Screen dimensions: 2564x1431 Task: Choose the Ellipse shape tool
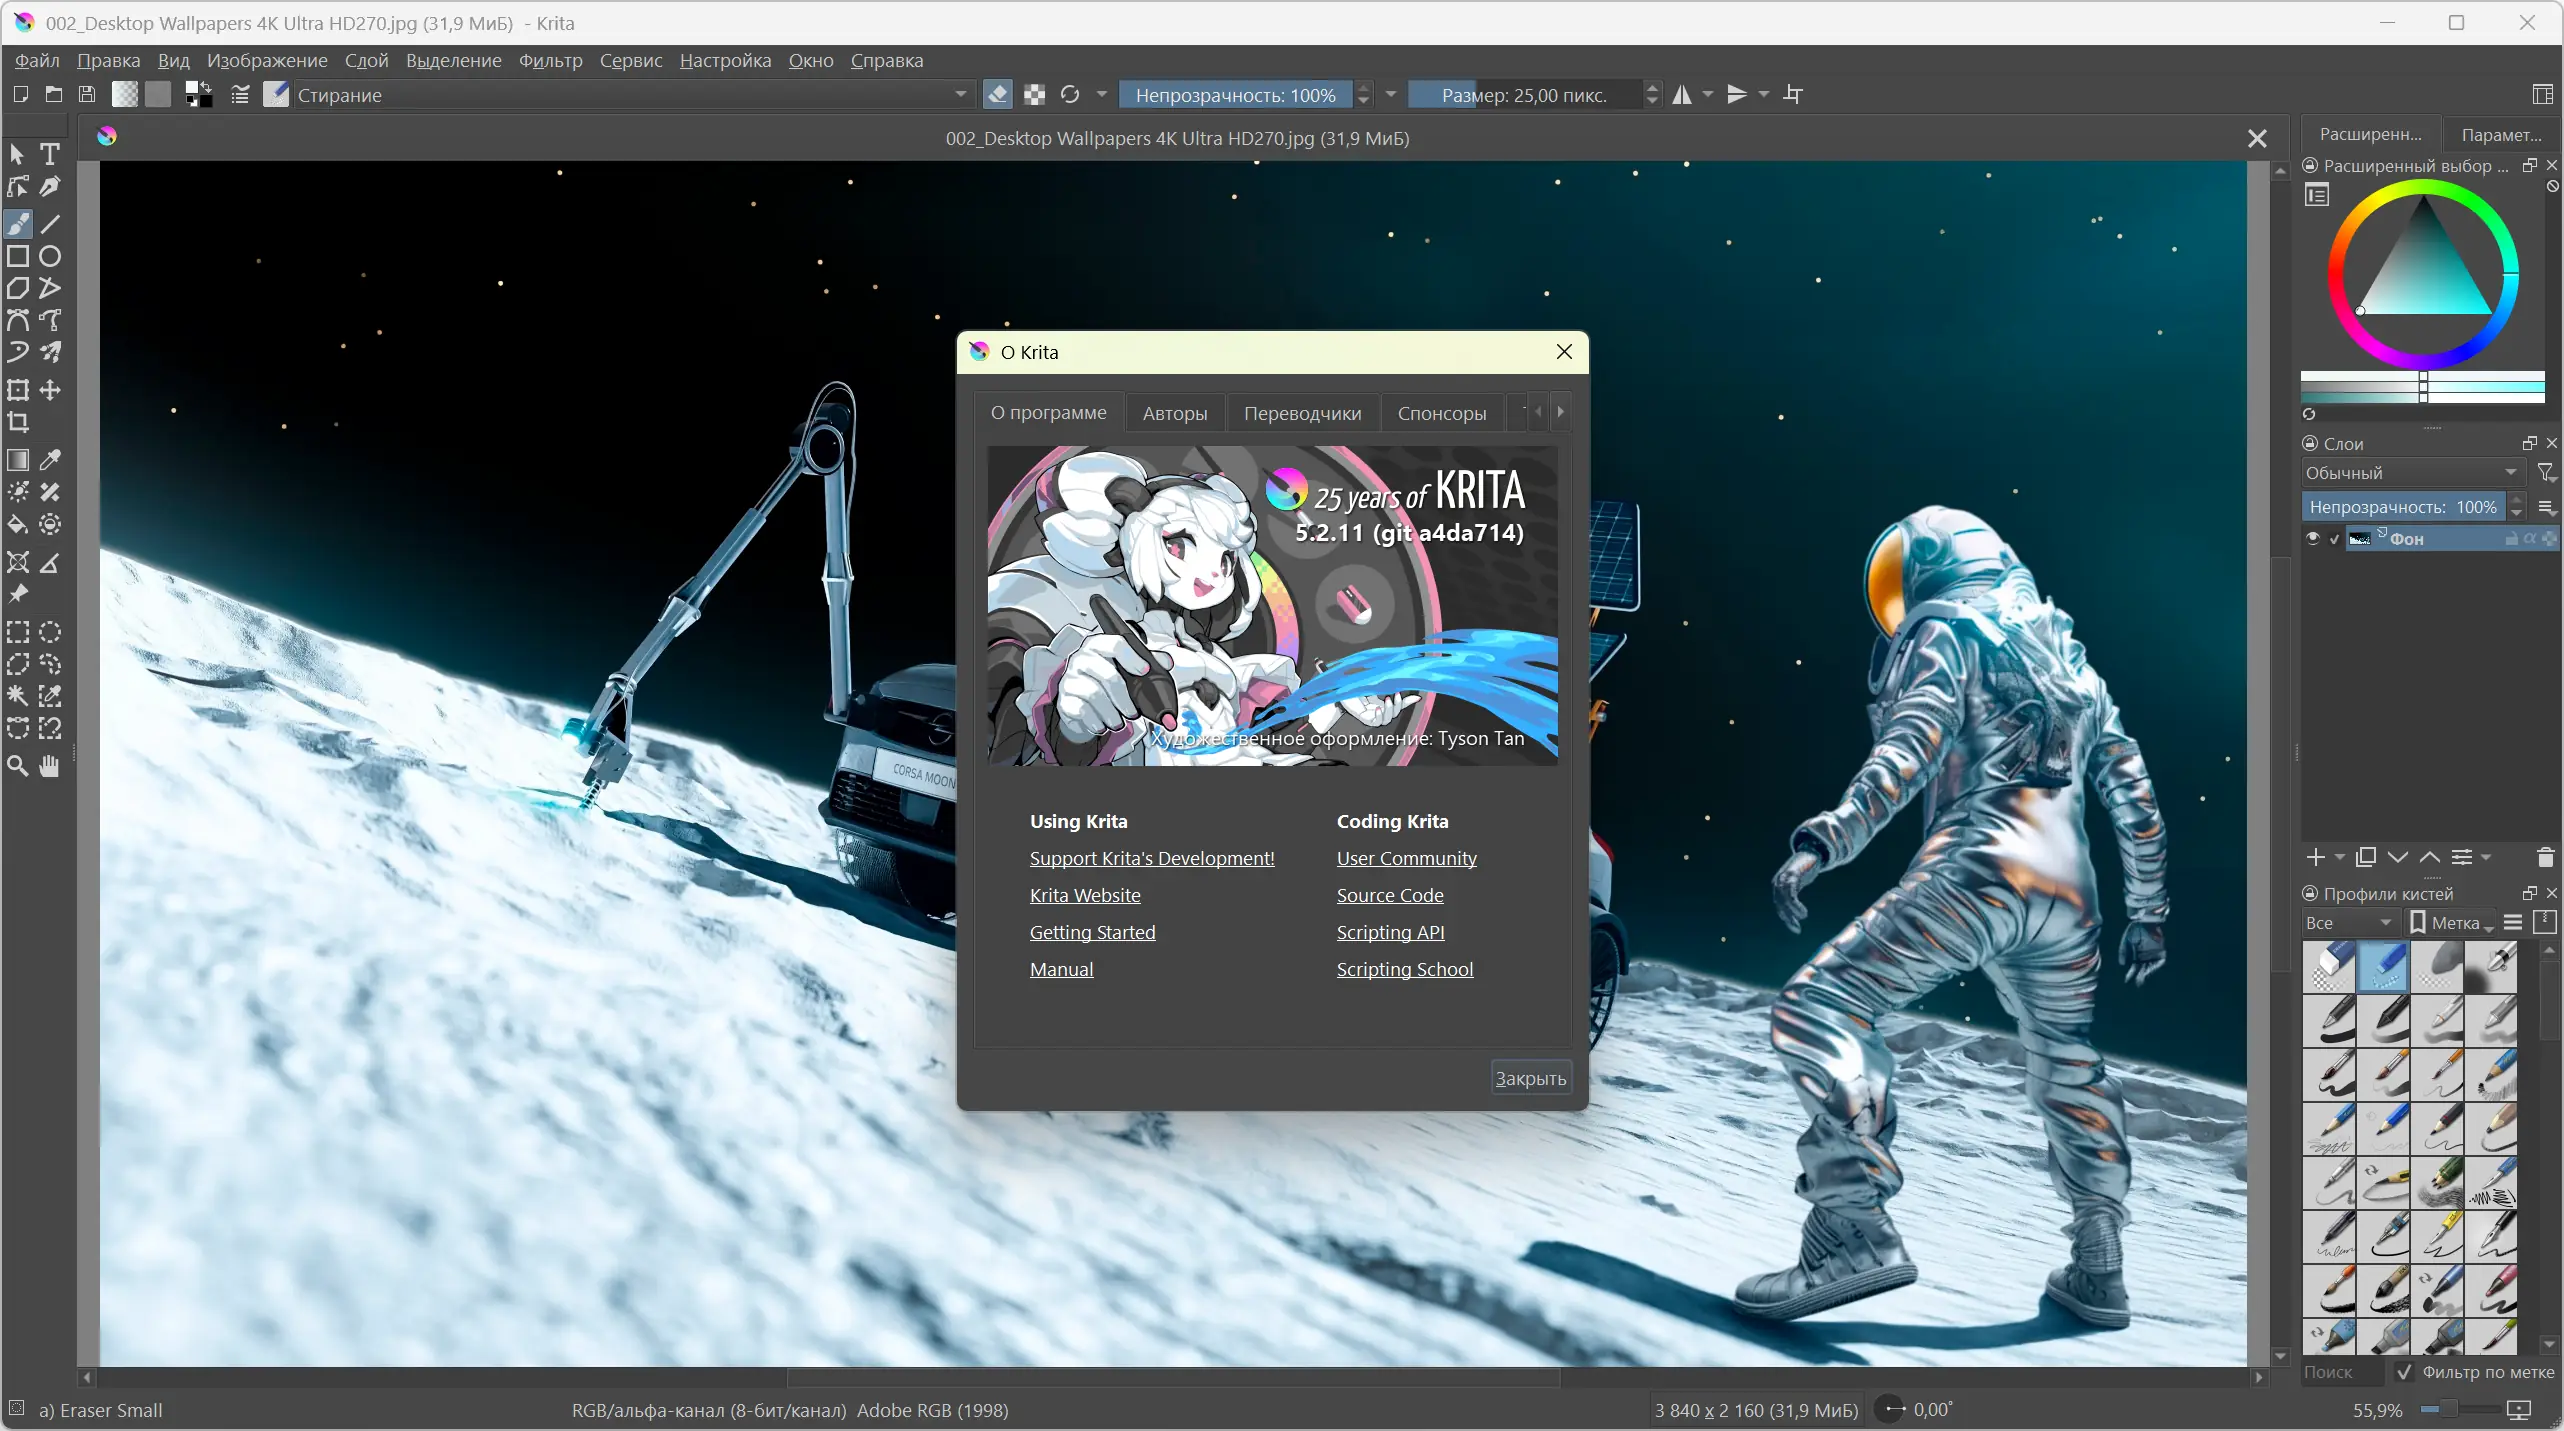(x=50, y=257)
